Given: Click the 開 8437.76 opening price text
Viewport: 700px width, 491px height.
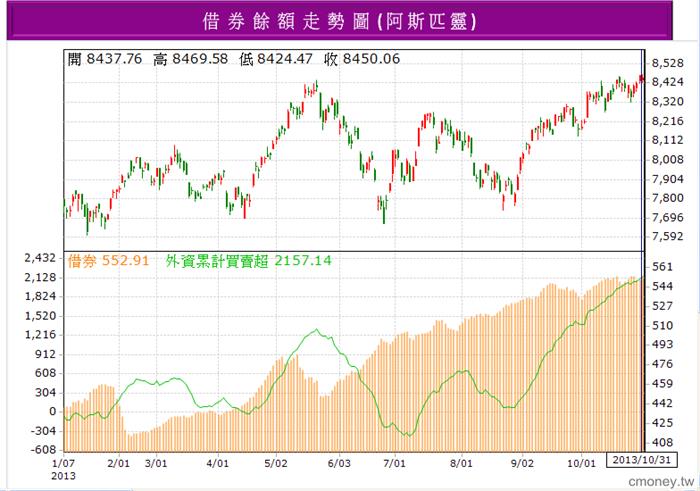Looking at the screenshot, I should click(x=105, y=59).
